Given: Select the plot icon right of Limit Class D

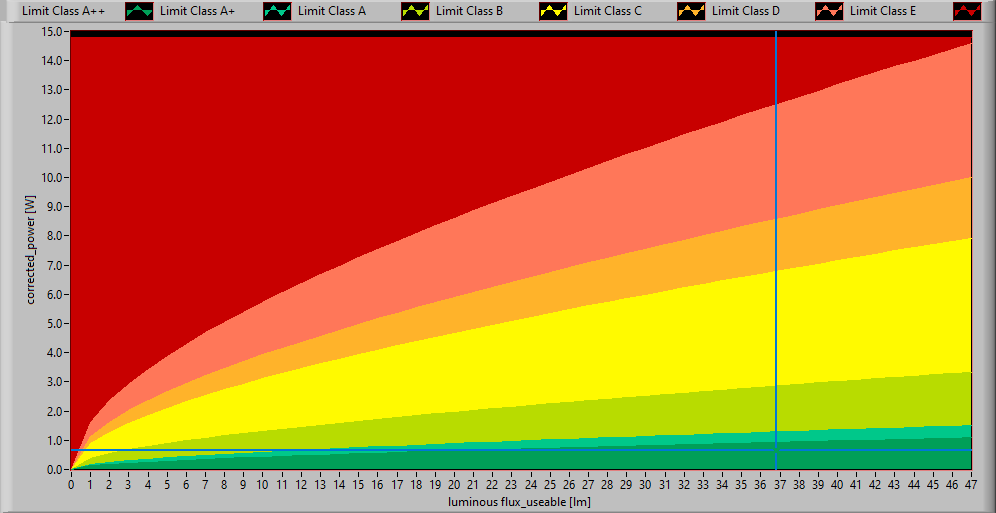Looking at the screenshot, I should [831, 11].
